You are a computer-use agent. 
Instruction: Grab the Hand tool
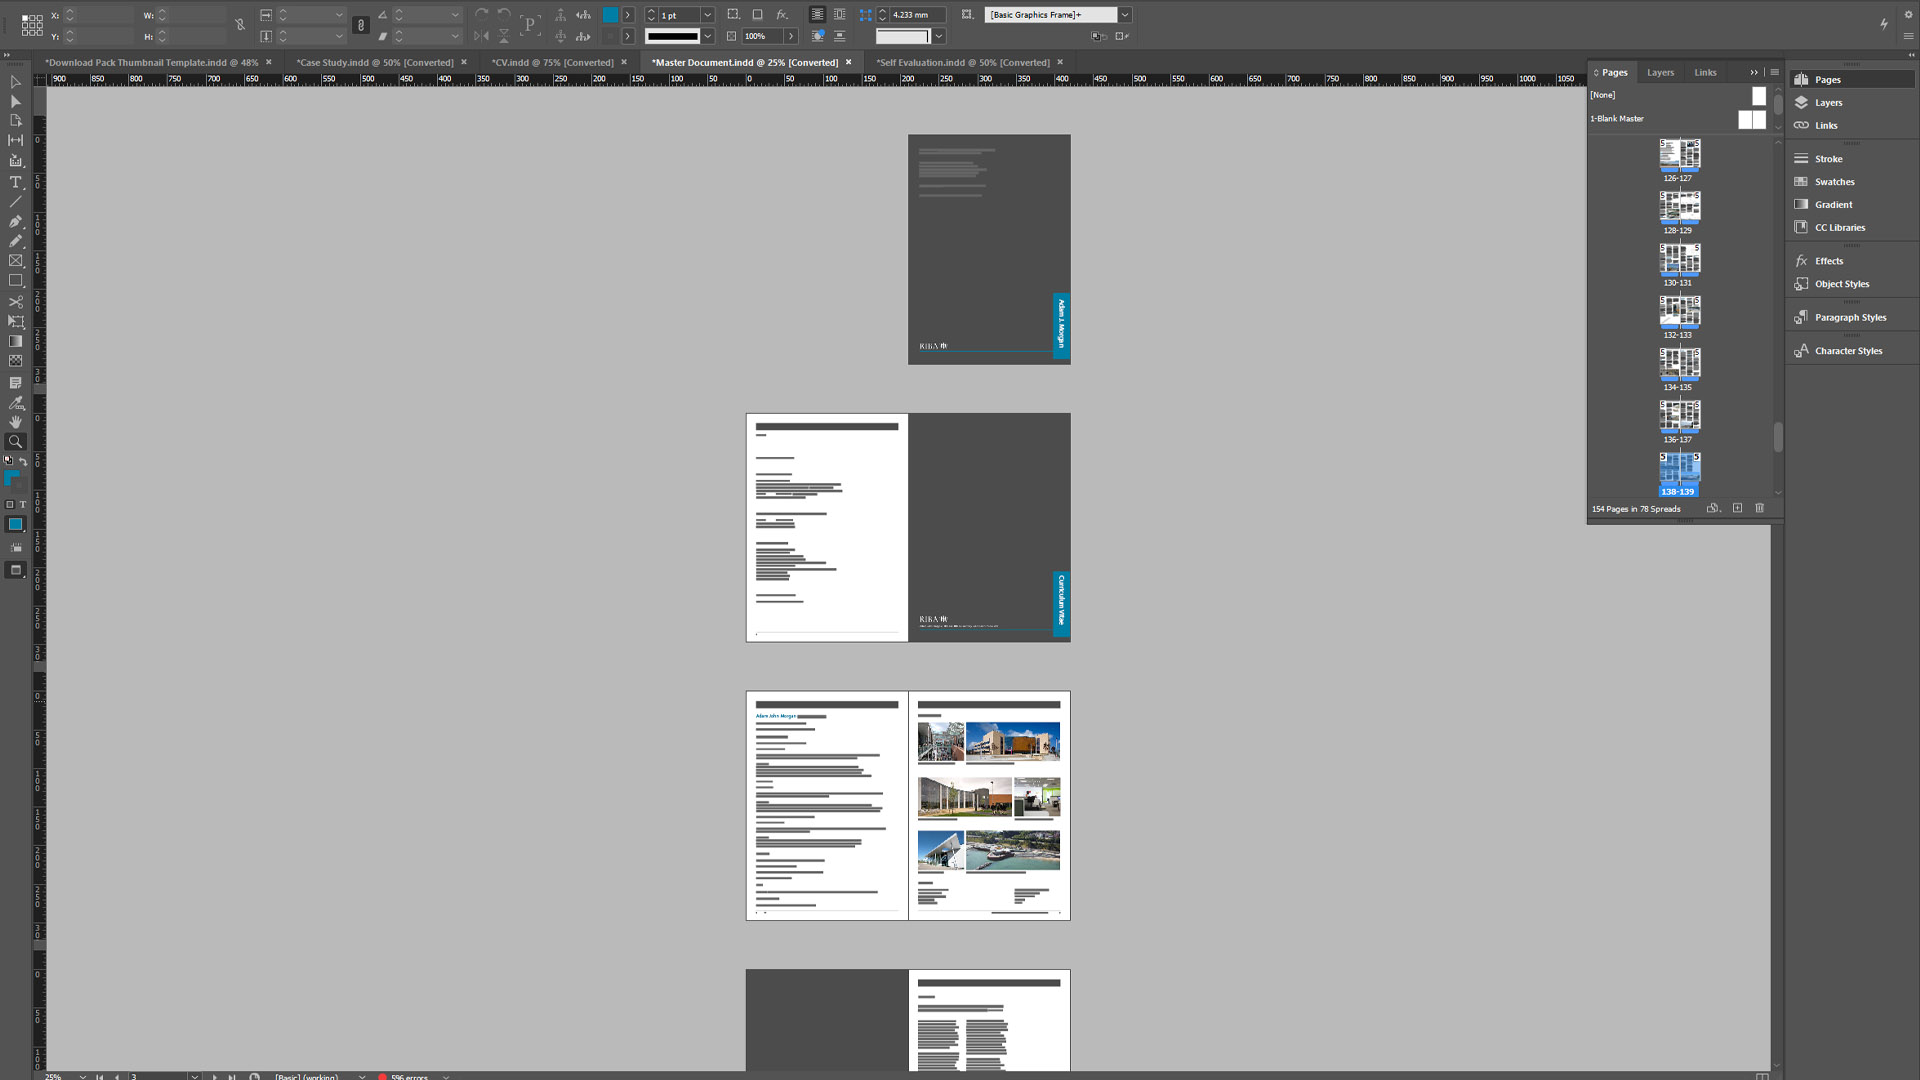tap(15, 421)
